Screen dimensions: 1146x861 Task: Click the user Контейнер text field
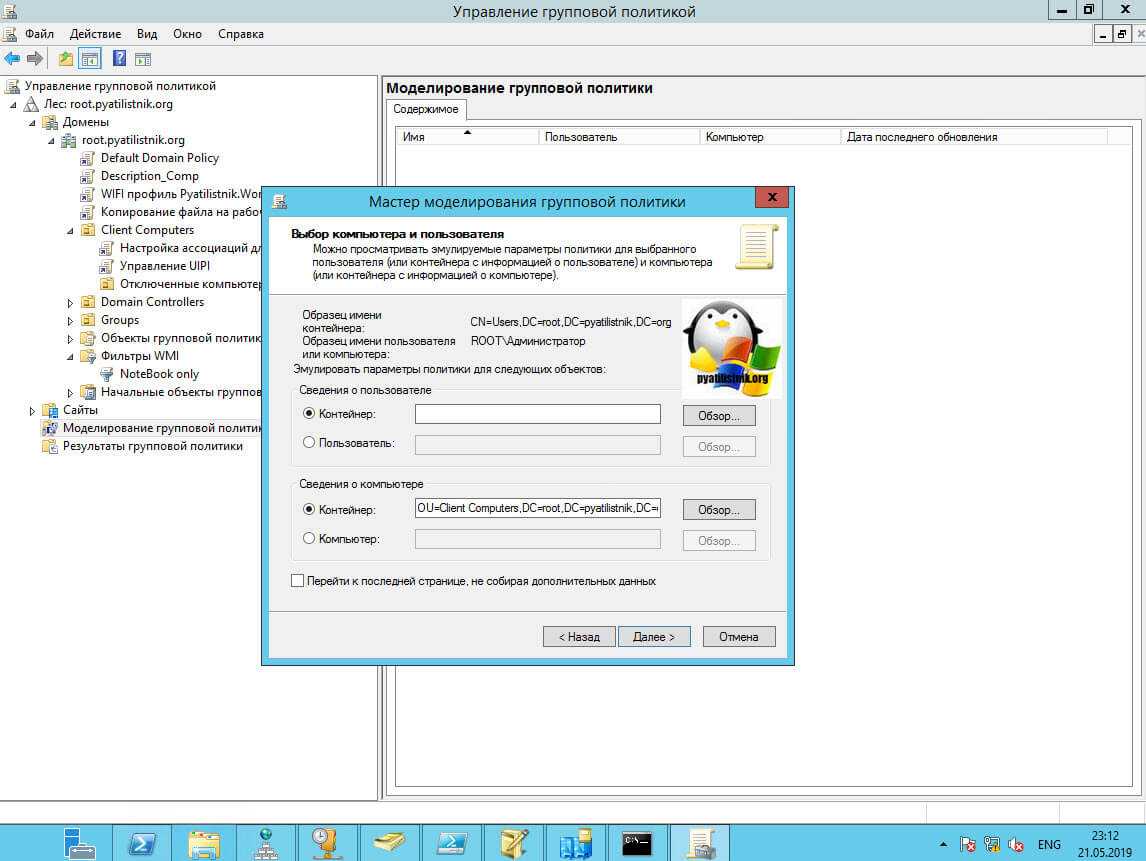click(x=538, y=414)
